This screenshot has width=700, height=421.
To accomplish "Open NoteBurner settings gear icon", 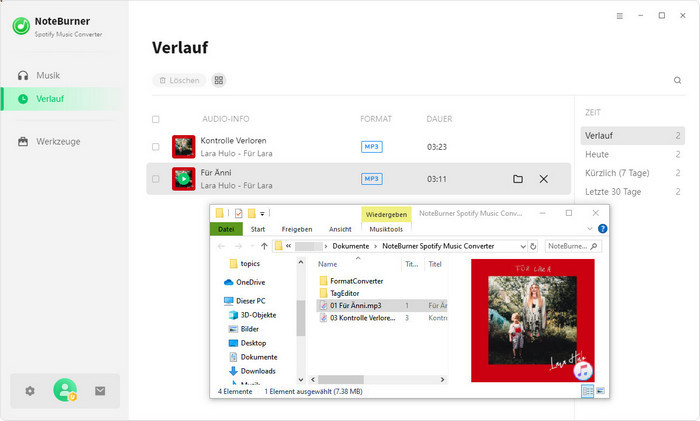I will 30,391.
